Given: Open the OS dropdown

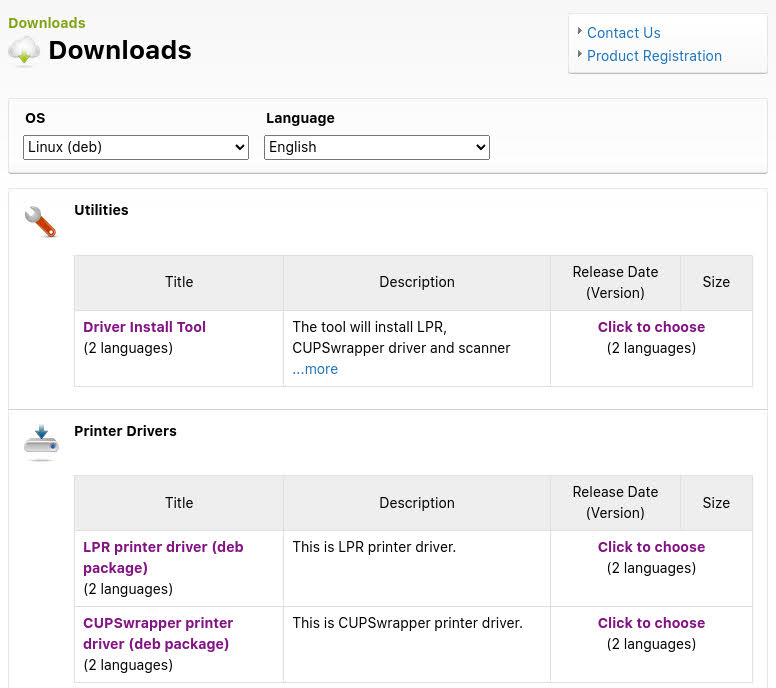Looking at the screenshot, I should click(136, 147).
